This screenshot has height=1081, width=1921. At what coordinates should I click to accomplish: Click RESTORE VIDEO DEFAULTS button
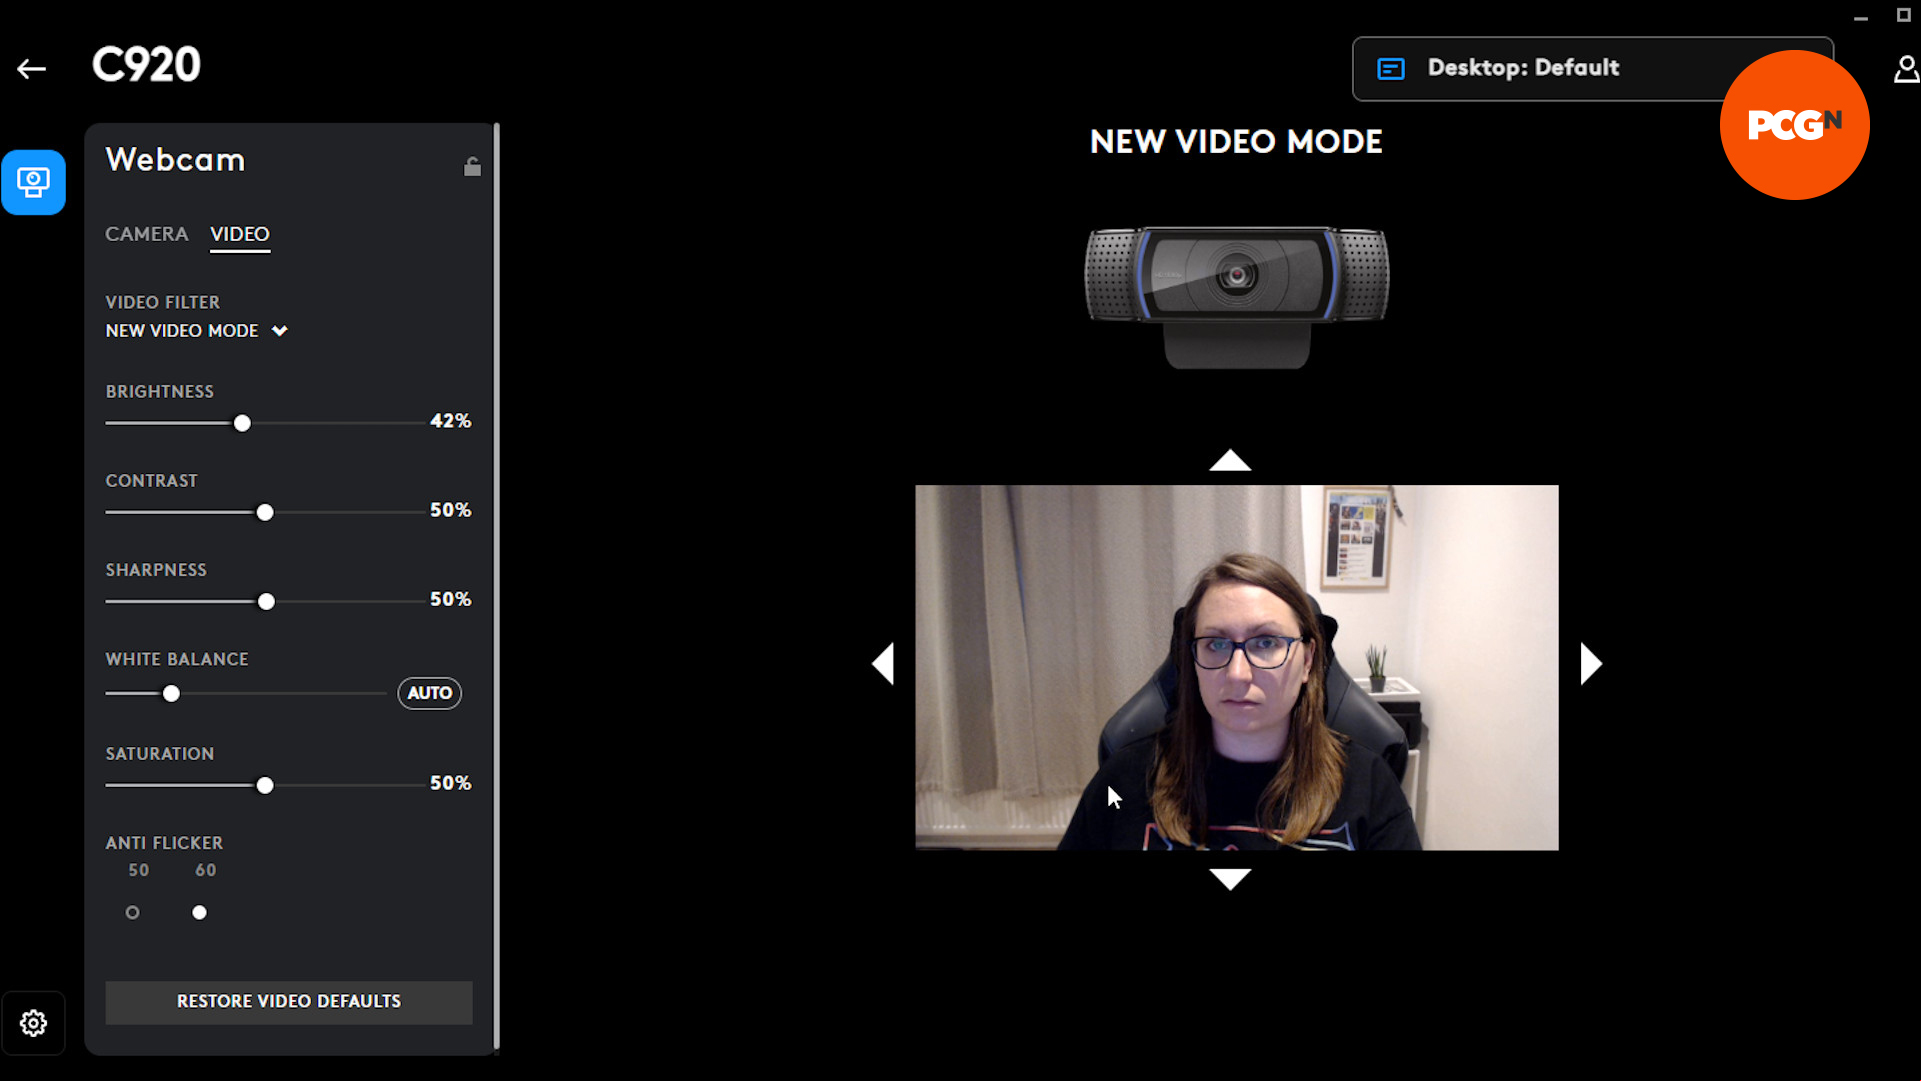coord(289,1002)
